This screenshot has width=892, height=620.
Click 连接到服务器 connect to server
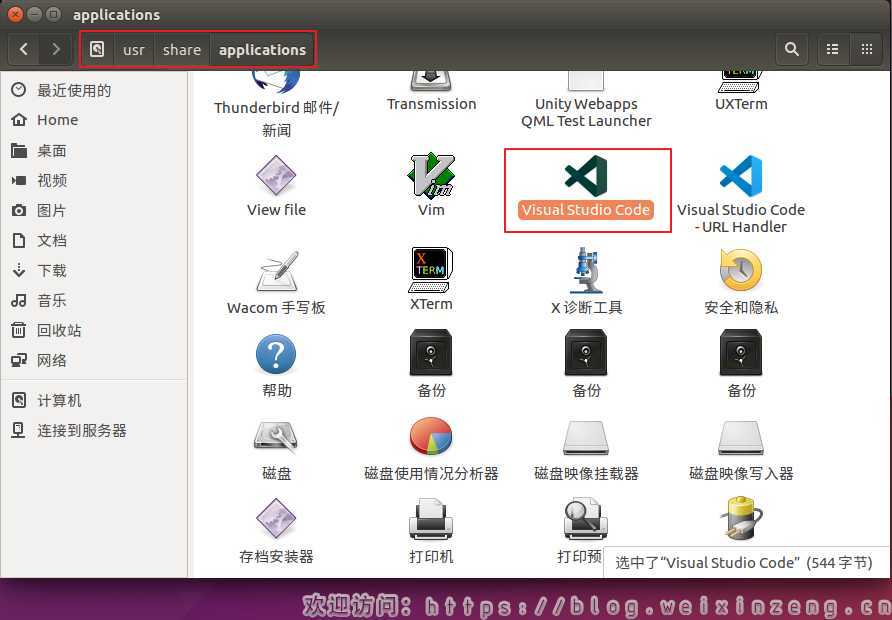tap(94, 431)
